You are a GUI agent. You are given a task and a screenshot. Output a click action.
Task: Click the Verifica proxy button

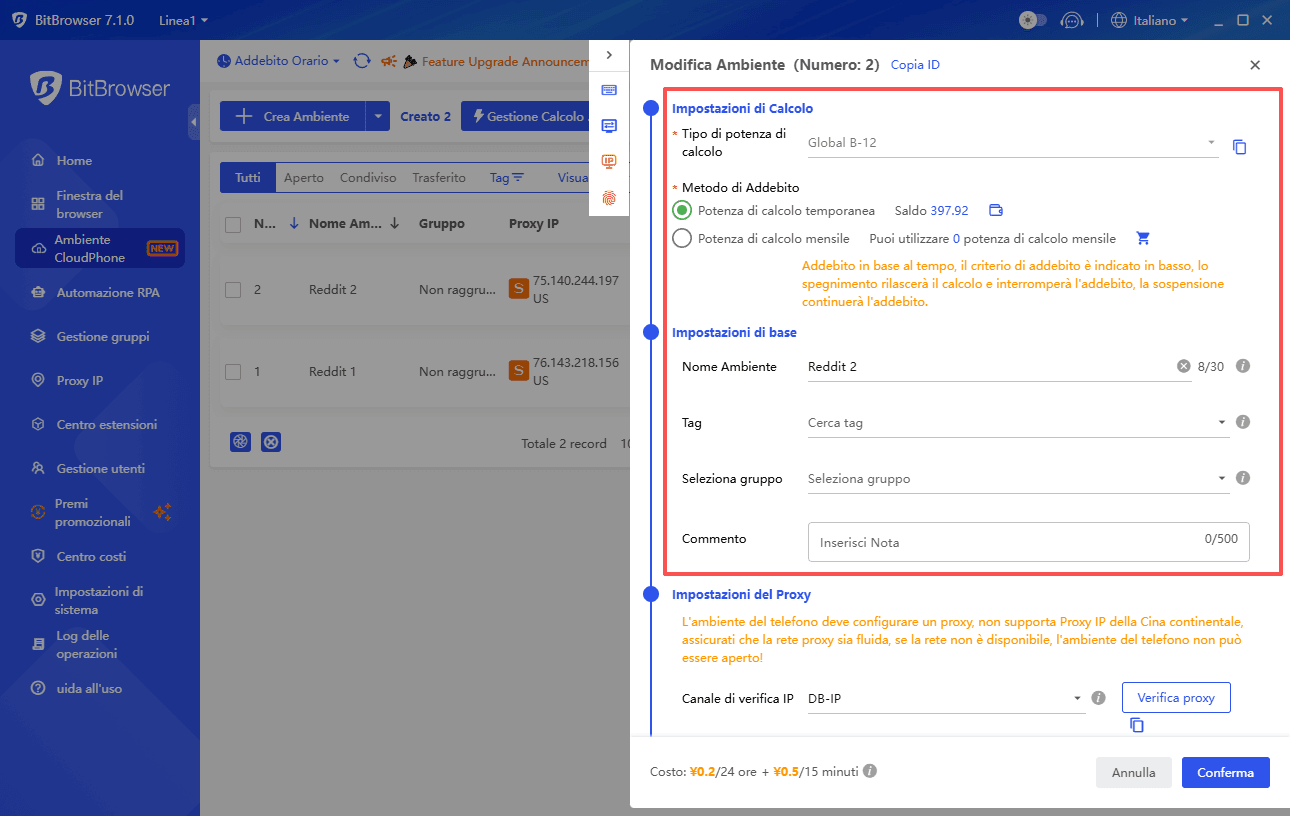point(1176,697)
